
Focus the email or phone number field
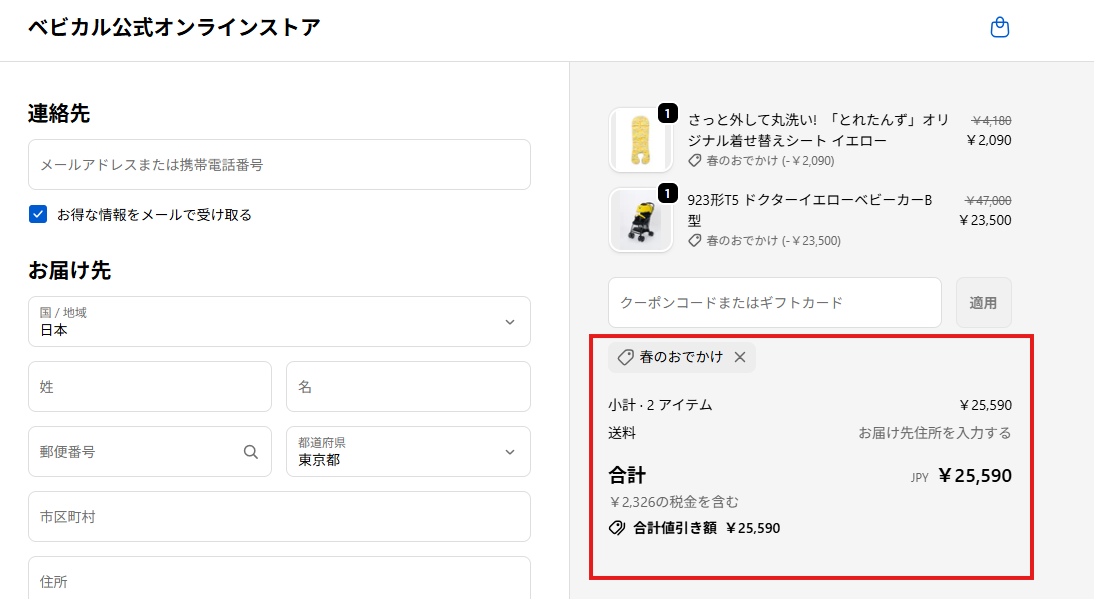point(279,165)
